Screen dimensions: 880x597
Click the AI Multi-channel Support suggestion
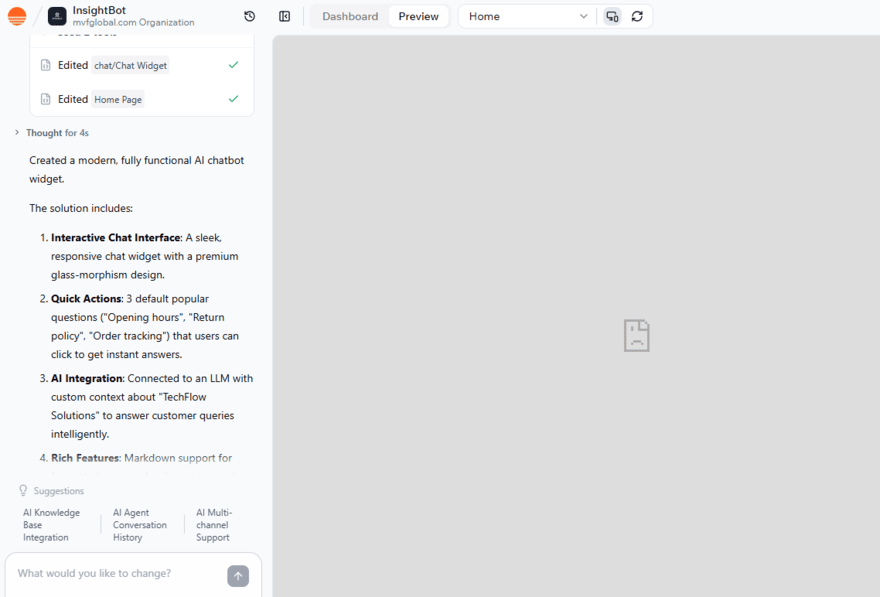[x=212, y=524]
